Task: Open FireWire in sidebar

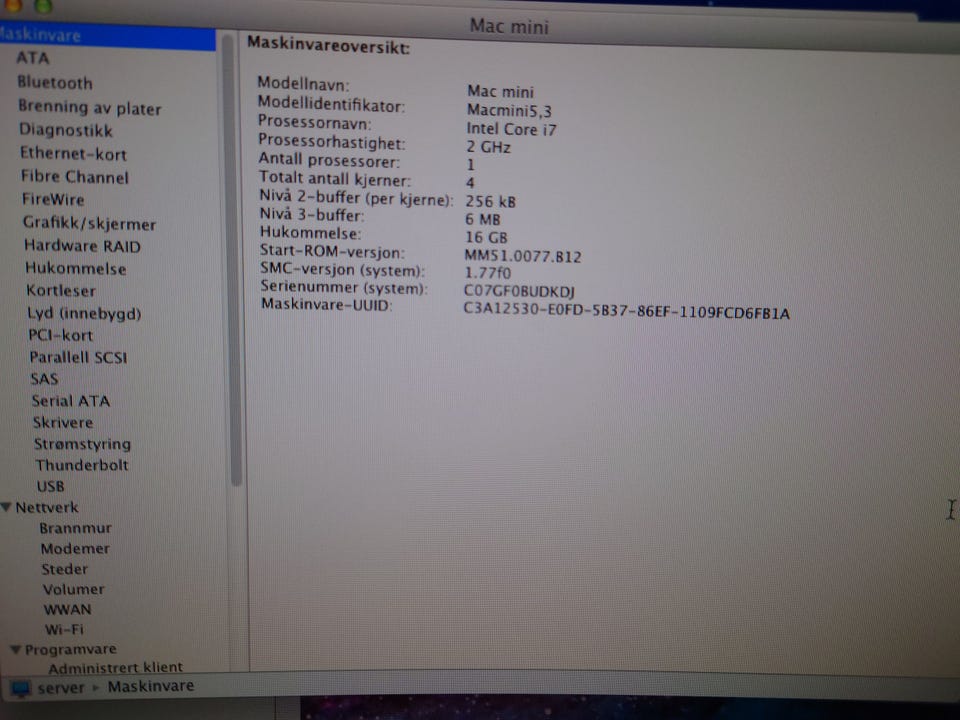Action: click(x=53, y=200)
